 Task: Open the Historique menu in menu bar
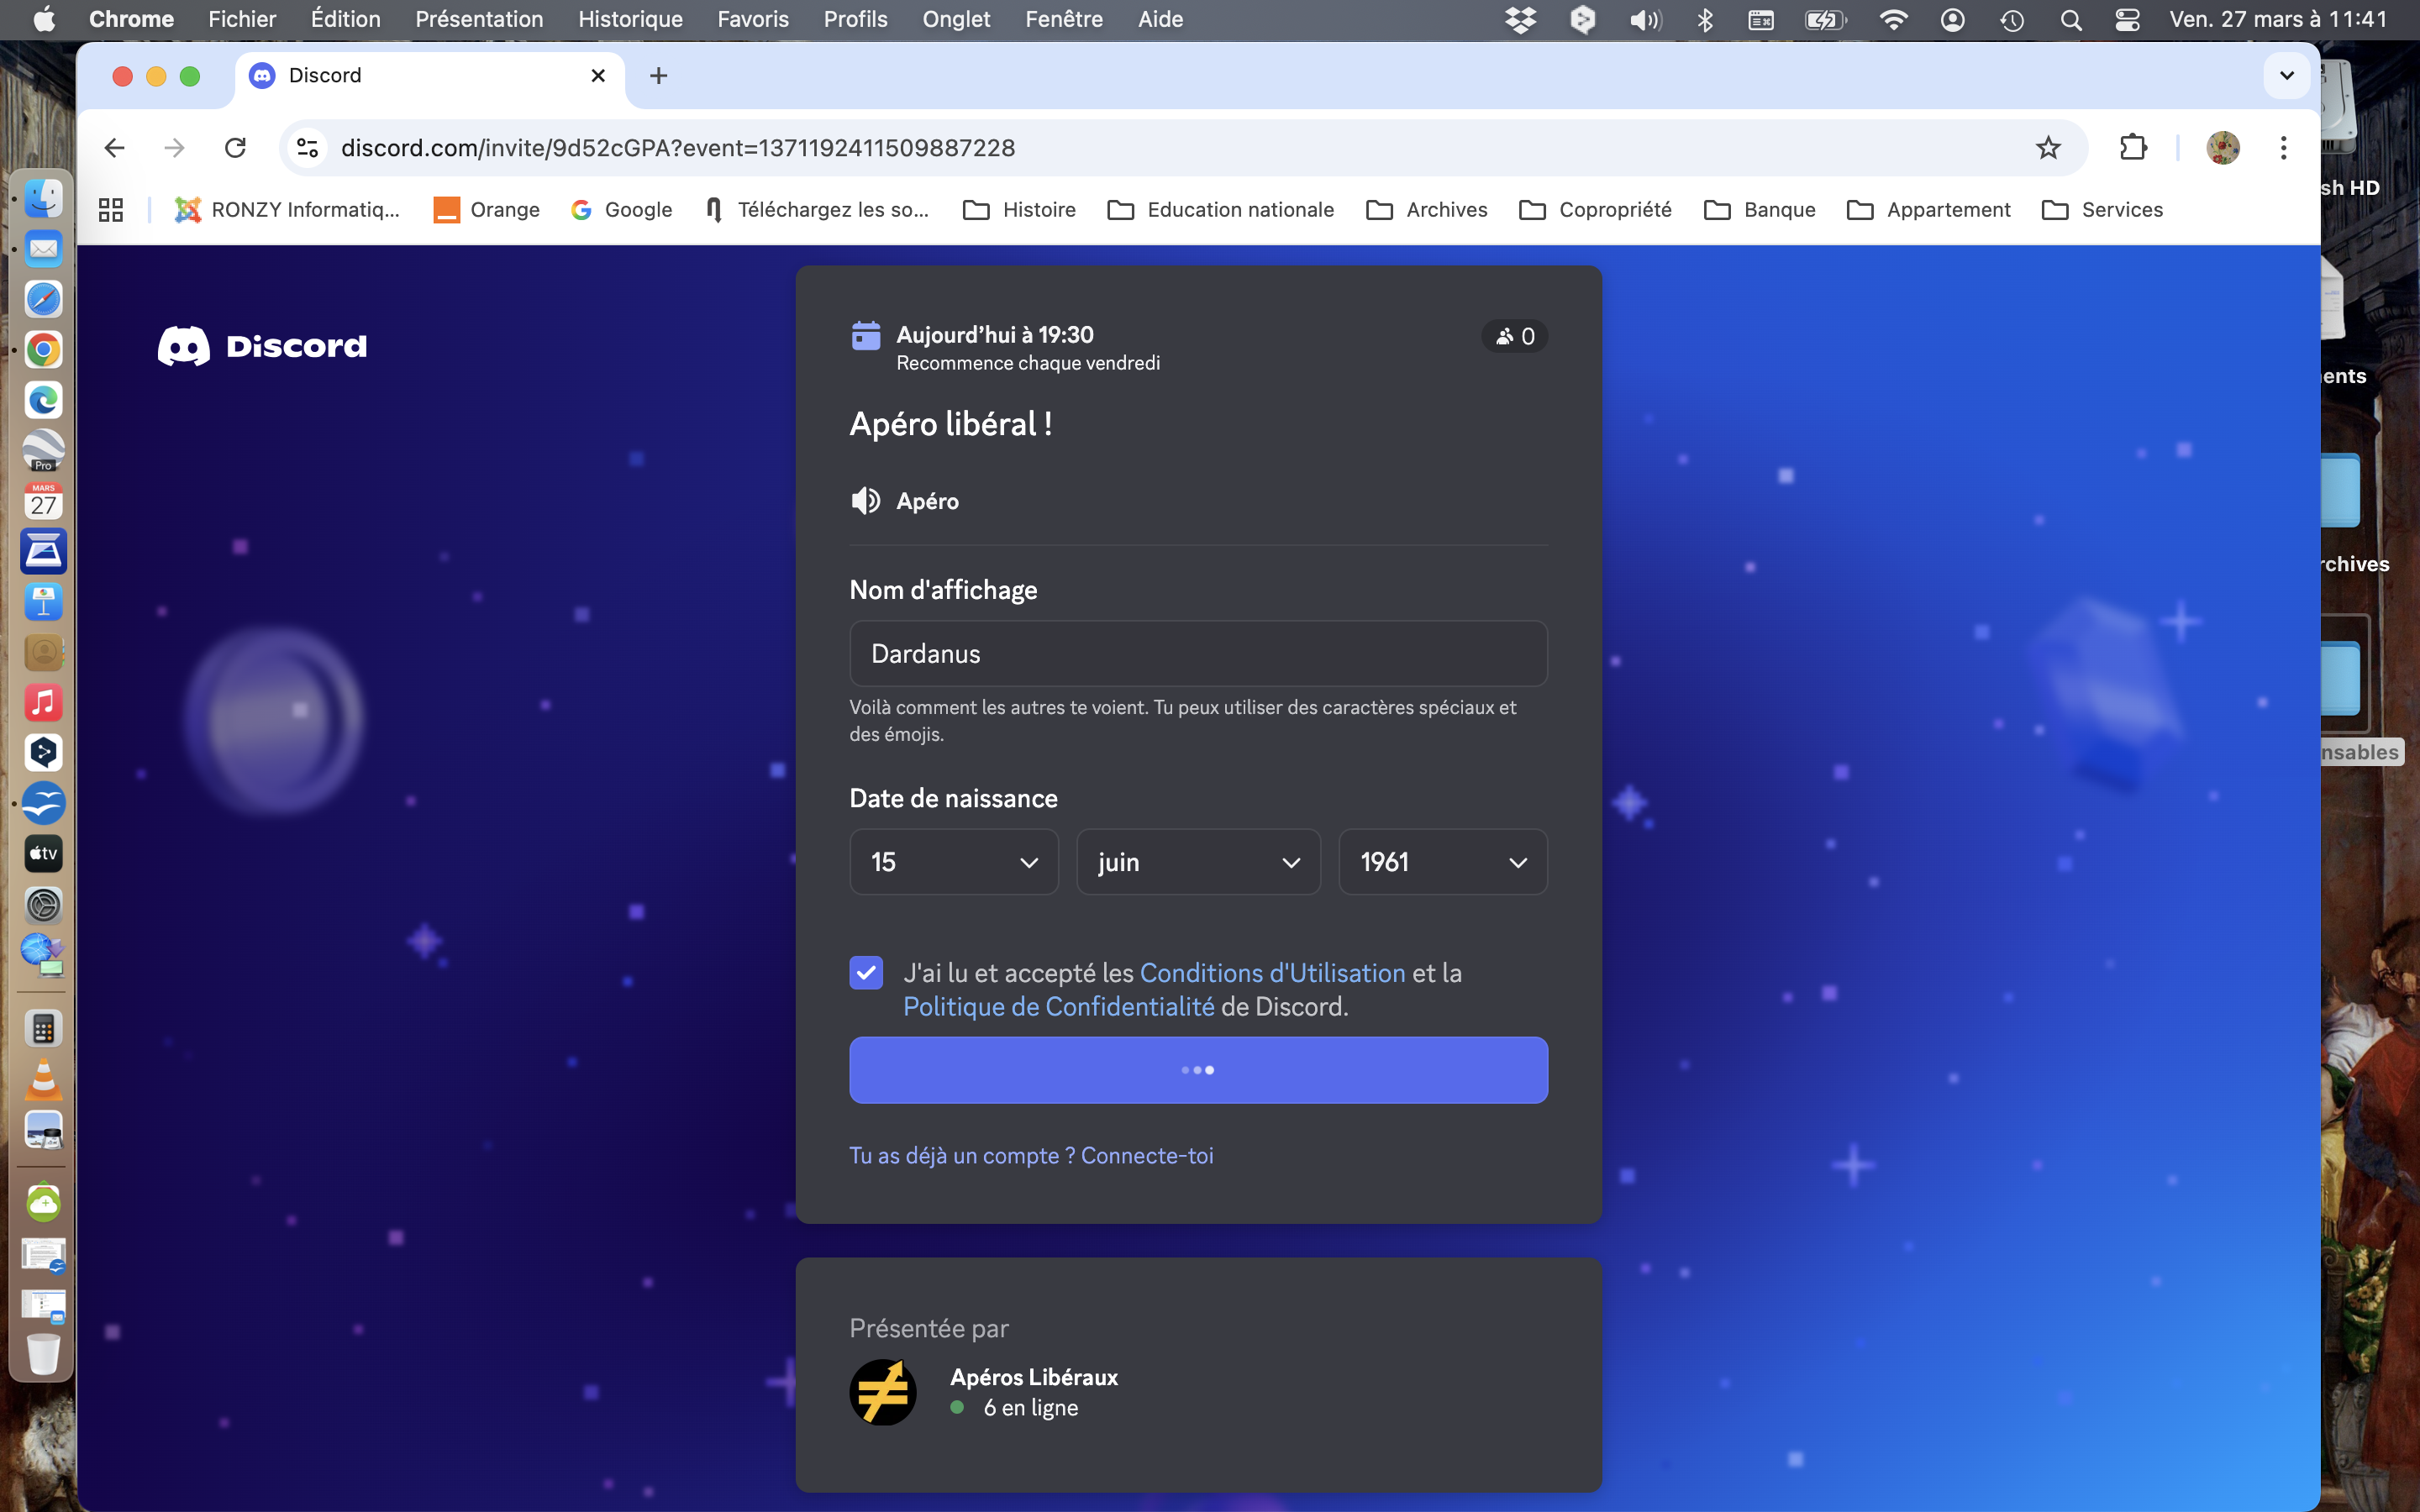tap(630, 19)
